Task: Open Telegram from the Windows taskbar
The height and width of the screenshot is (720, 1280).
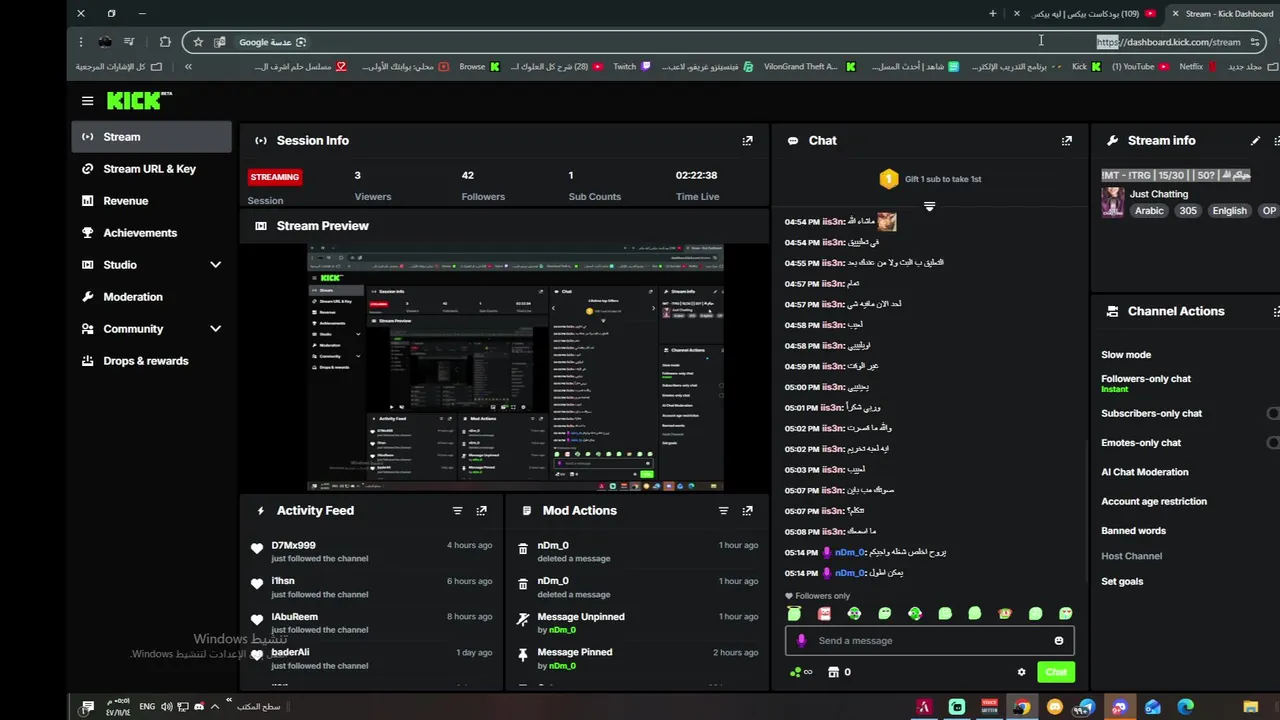Action: 1084,707
